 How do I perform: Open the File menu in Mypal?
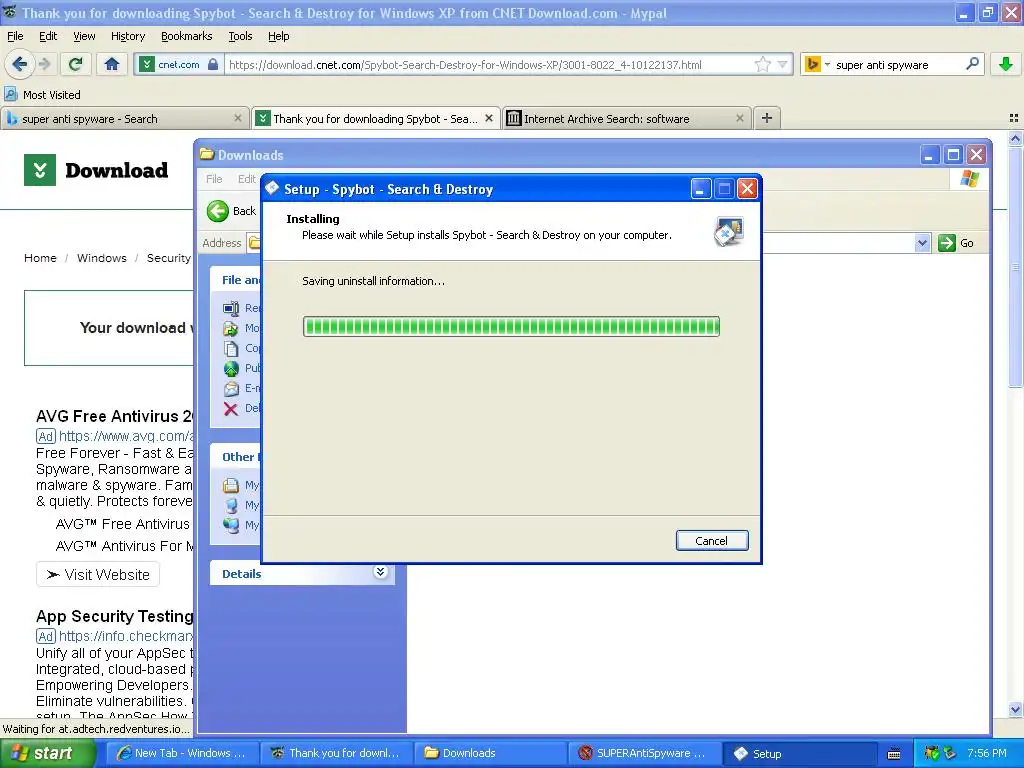(x=15, y=36)
